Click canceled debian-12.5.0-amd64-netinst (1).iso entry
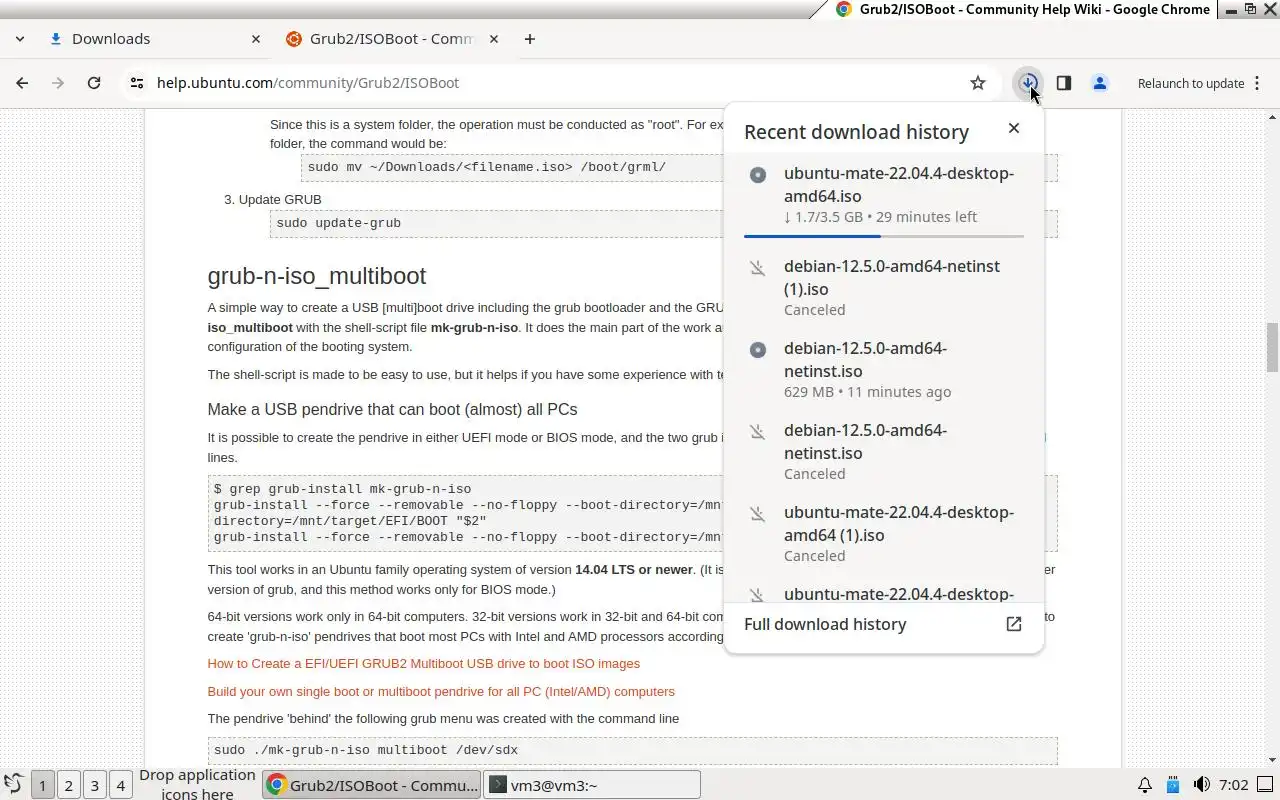1280x800 pixels. 884,288
